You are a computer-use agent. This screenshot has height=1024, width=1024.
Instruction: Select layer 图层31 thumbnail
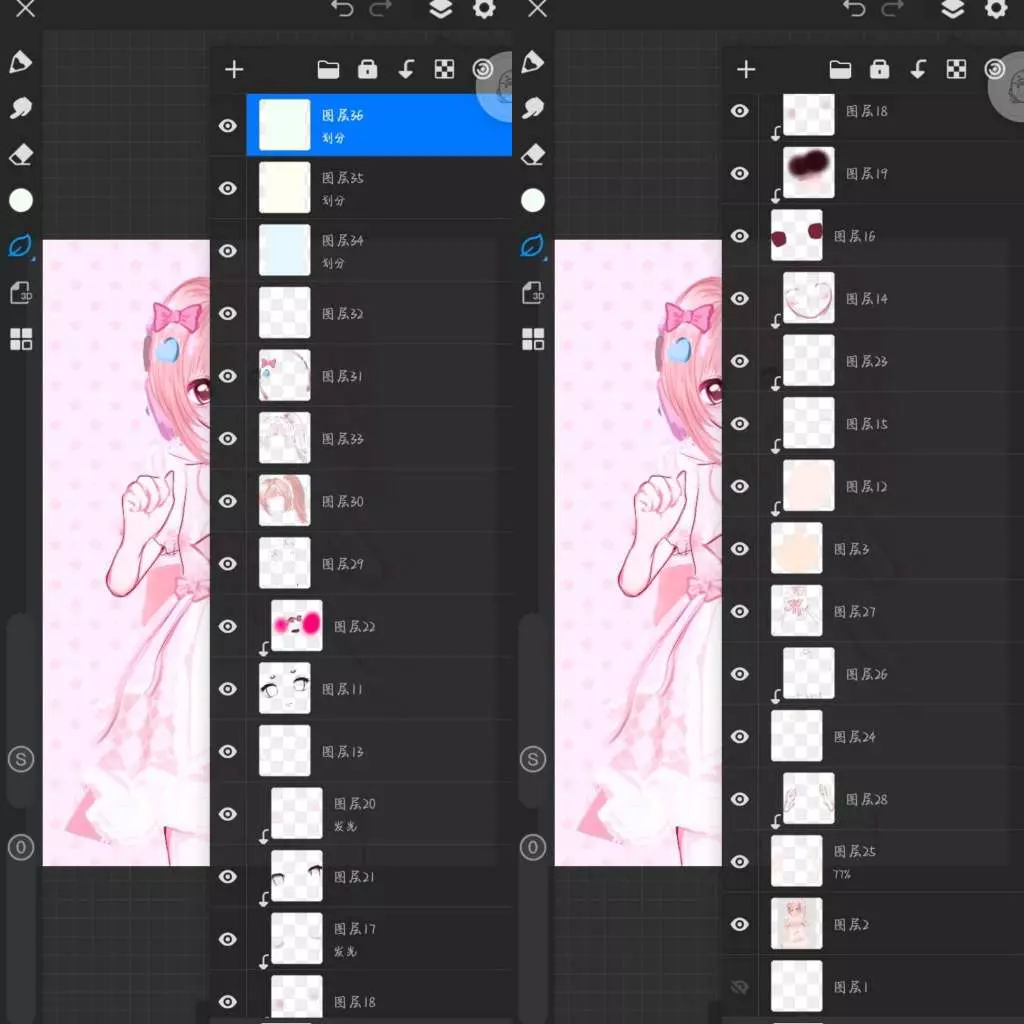coord(285,376)
